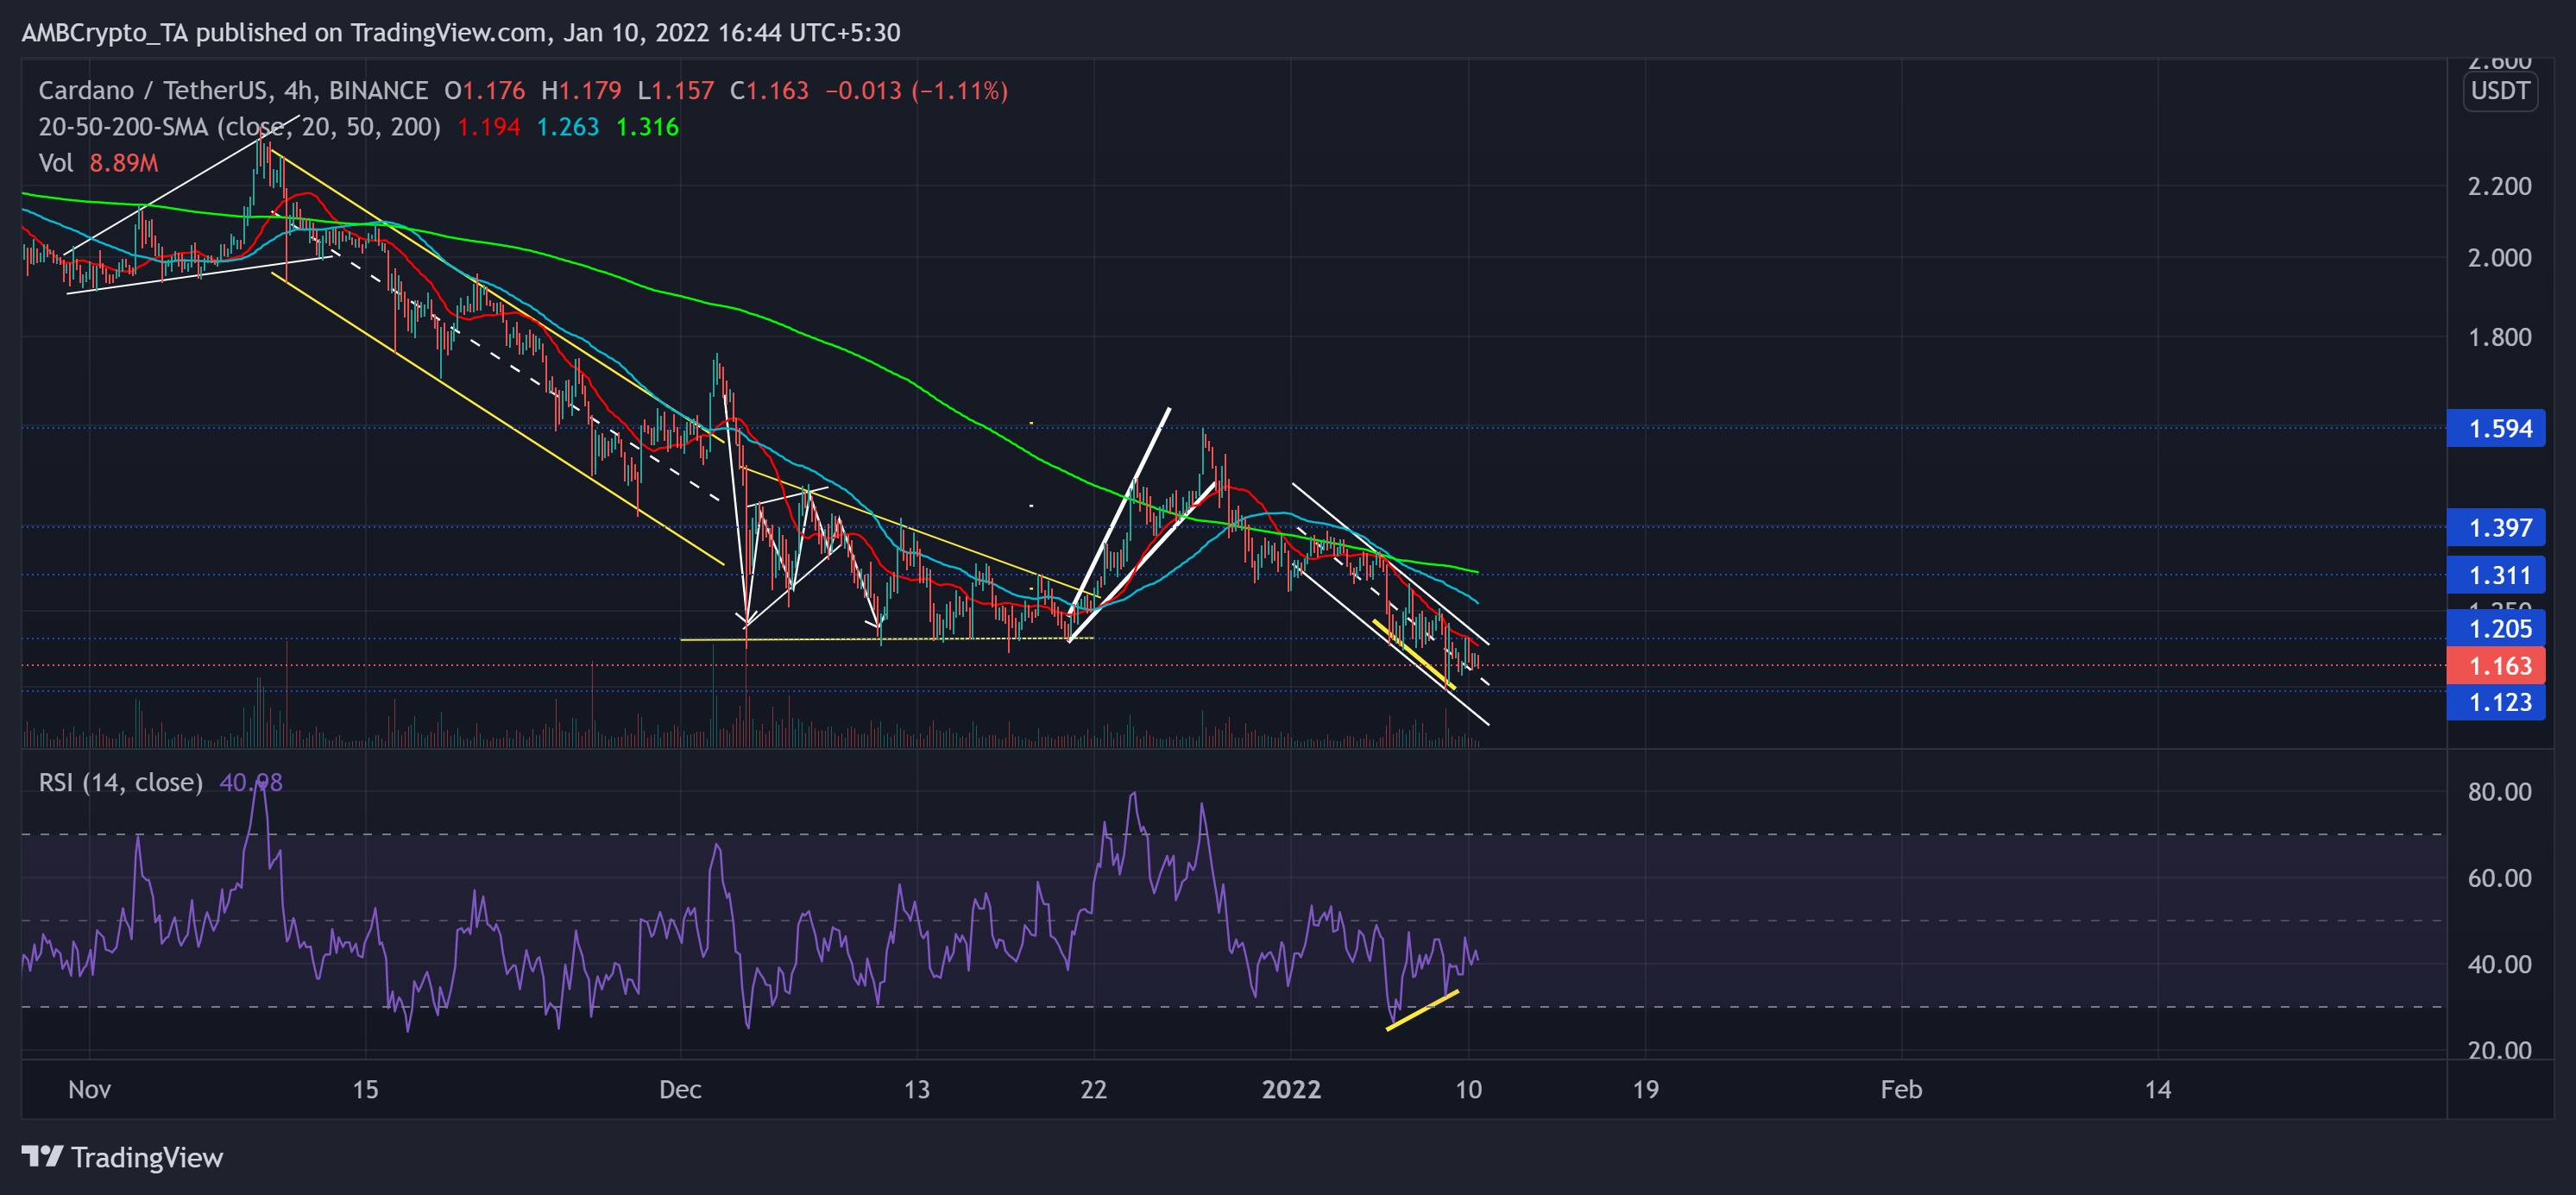The height and width of the screenshot is (1195, 2576).
Task: Click the 1.123 price level label
Action: pyautogui.click(x=2496, y=702)
